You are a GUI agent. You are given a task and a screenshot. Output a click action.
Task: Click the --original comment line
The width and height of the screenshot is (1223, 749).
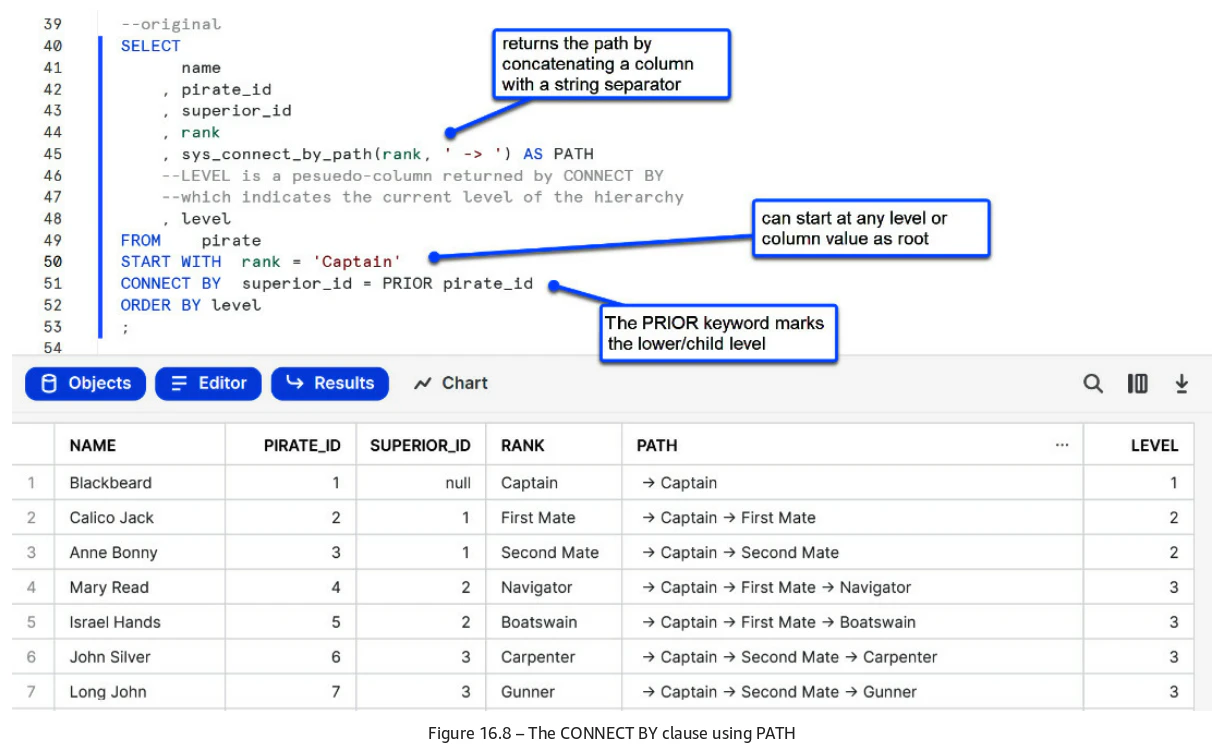coord(171,24)
